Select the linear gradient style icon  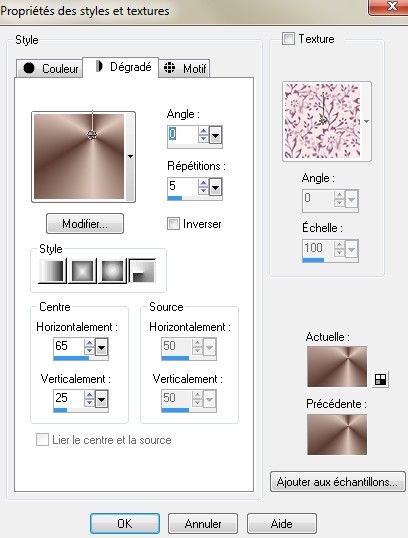pyautogui.click(x=53, y=271)
